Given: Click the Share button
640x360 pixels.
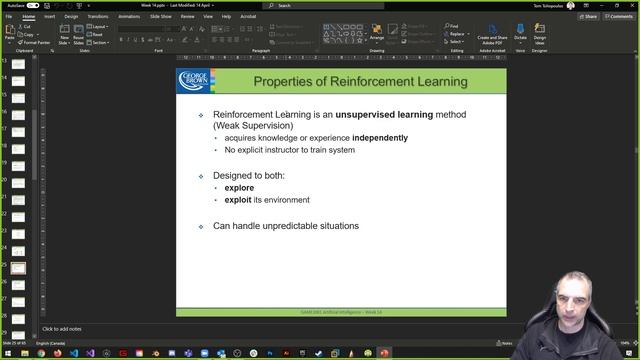Looking at the screenshot, I should (x=588, y=17).
